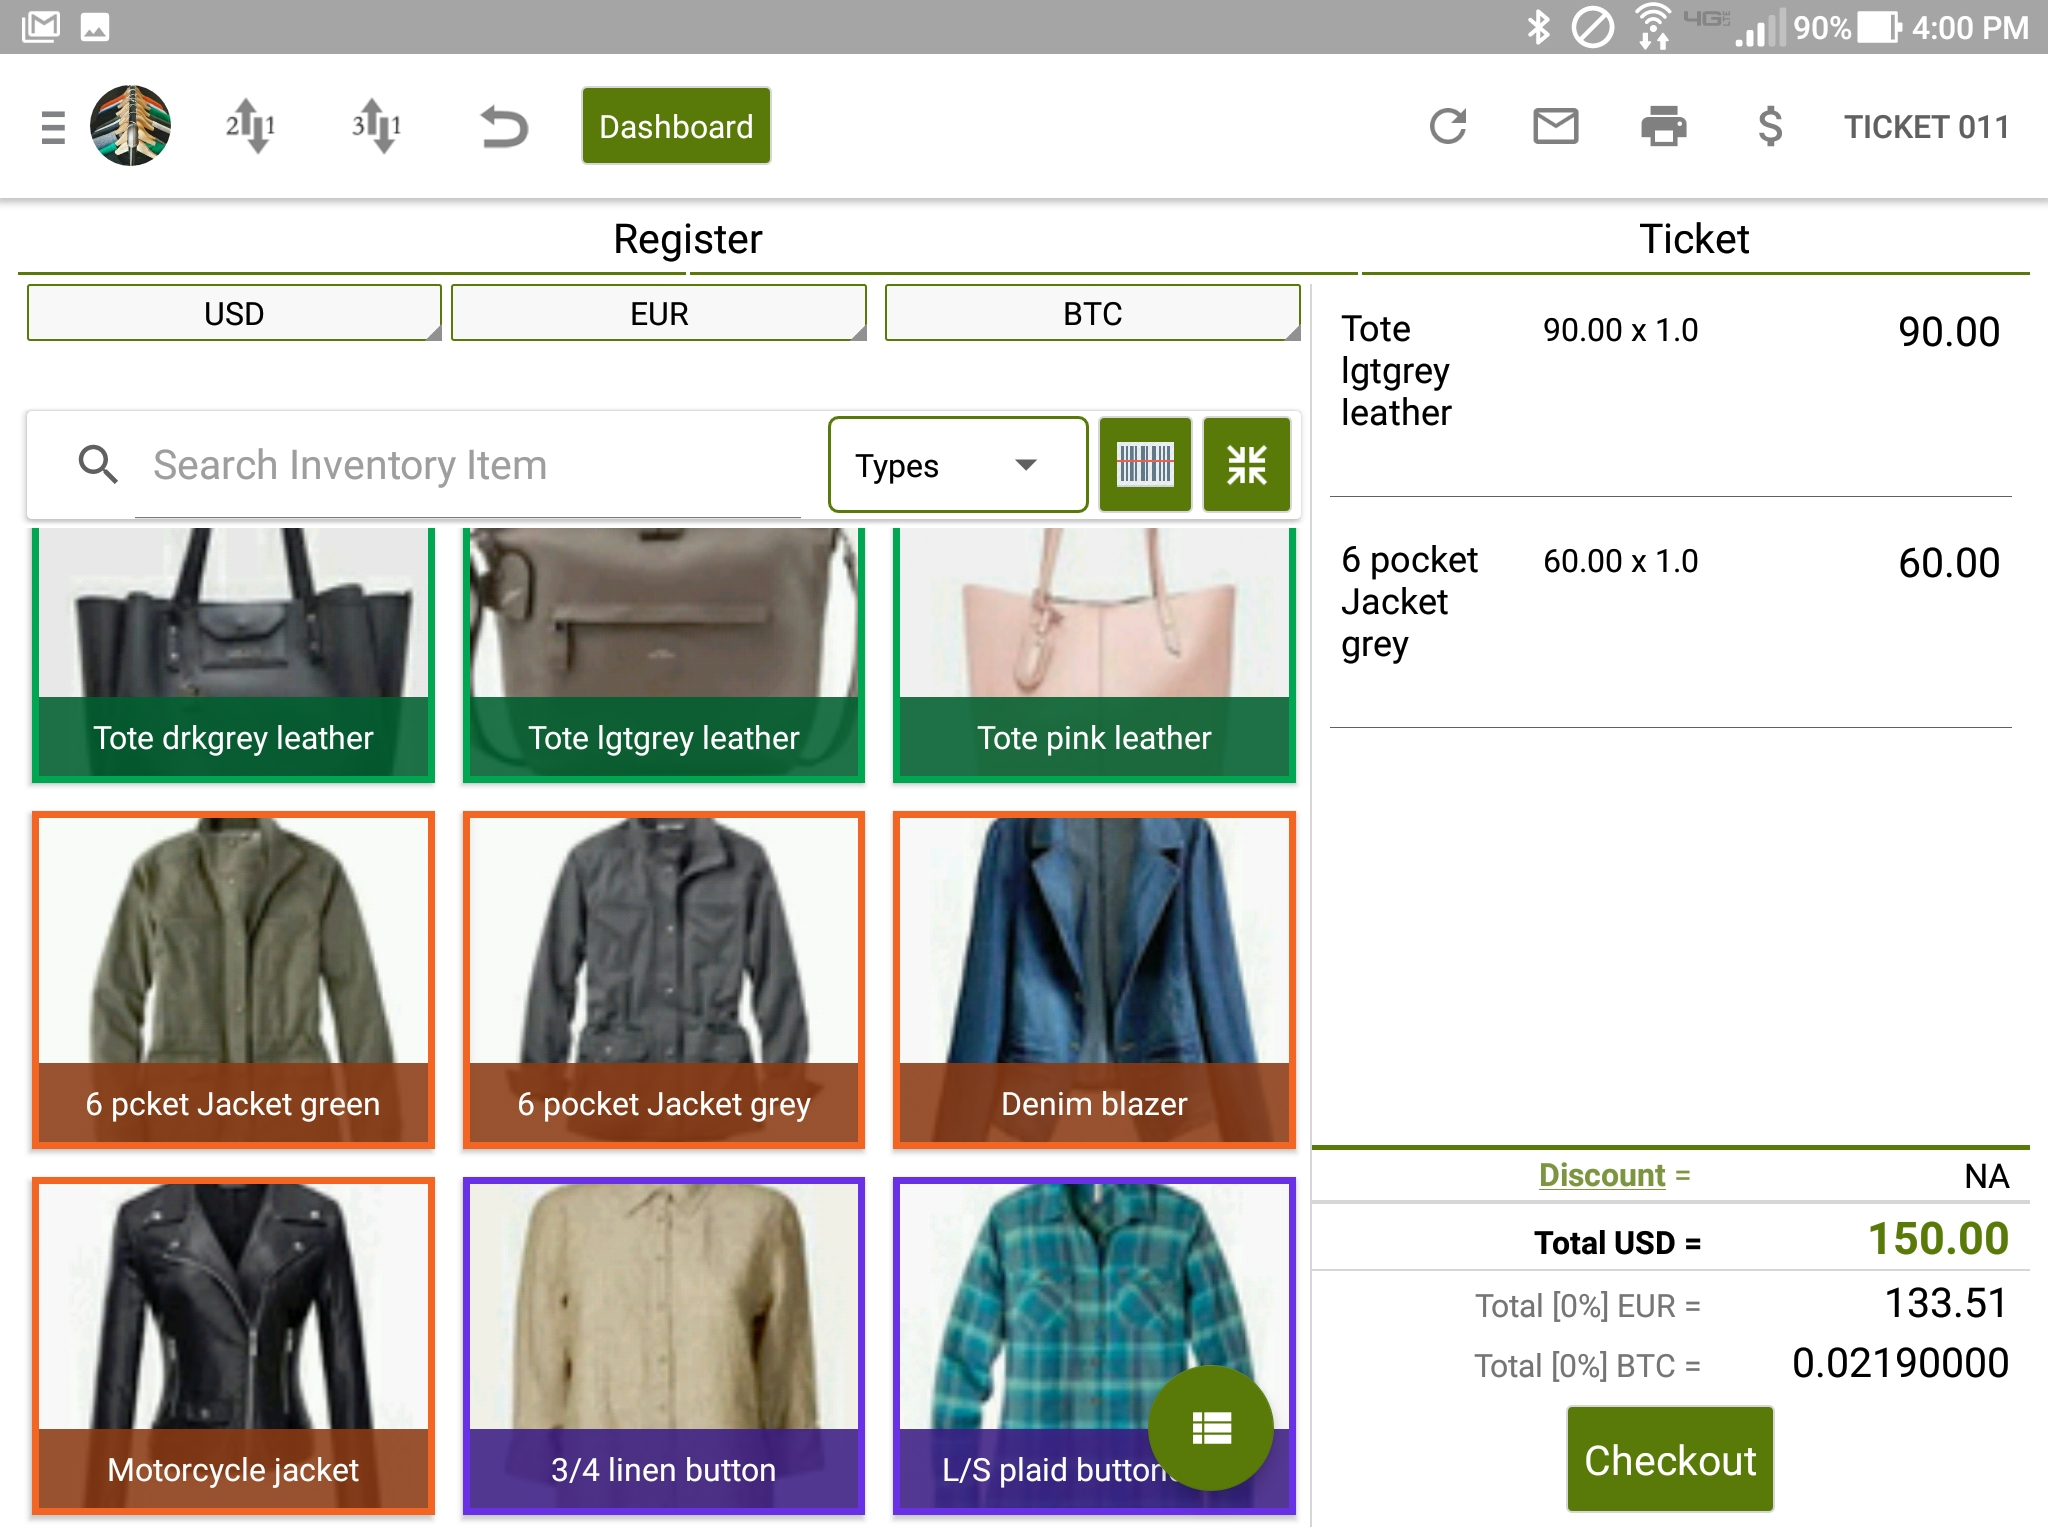Focus the Search Inventory Item field
This screenshot has height=1536, width=2048.
pyautogui.click(x=470, y=465)
